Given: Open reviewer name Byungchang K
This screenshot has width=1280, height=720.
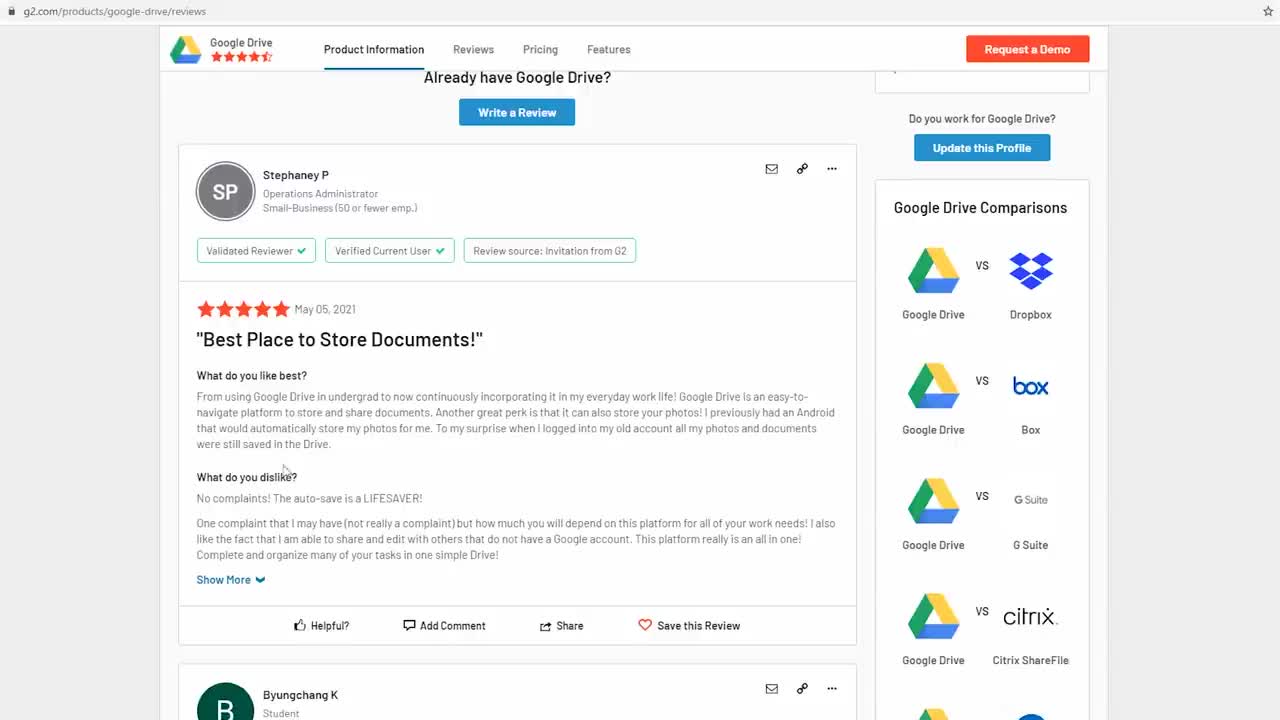Looking at the screenshot, I should click(x=300, y=695).
